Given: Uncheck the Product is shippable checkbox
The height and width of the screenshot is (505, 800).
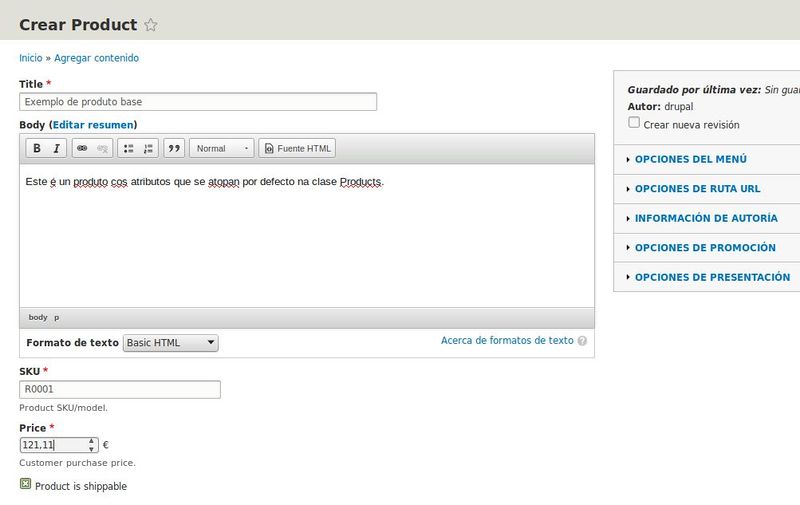Looking at the screenshot, I should [26, 484].
